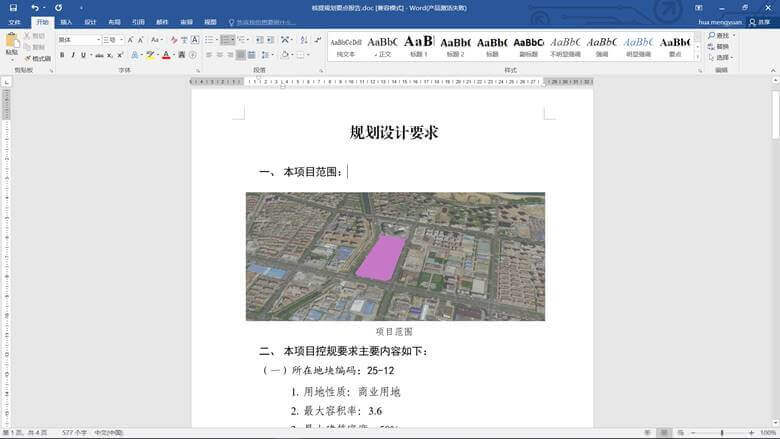Toggle align right paragraph
The height and width of the screenshot is (439, 780).
point(230,55)
